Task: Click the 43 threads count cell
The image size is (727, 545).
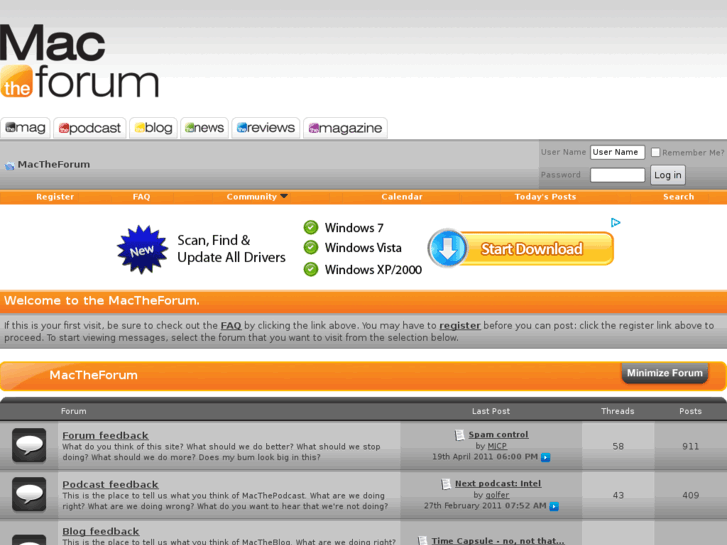Action: (618, 495)
